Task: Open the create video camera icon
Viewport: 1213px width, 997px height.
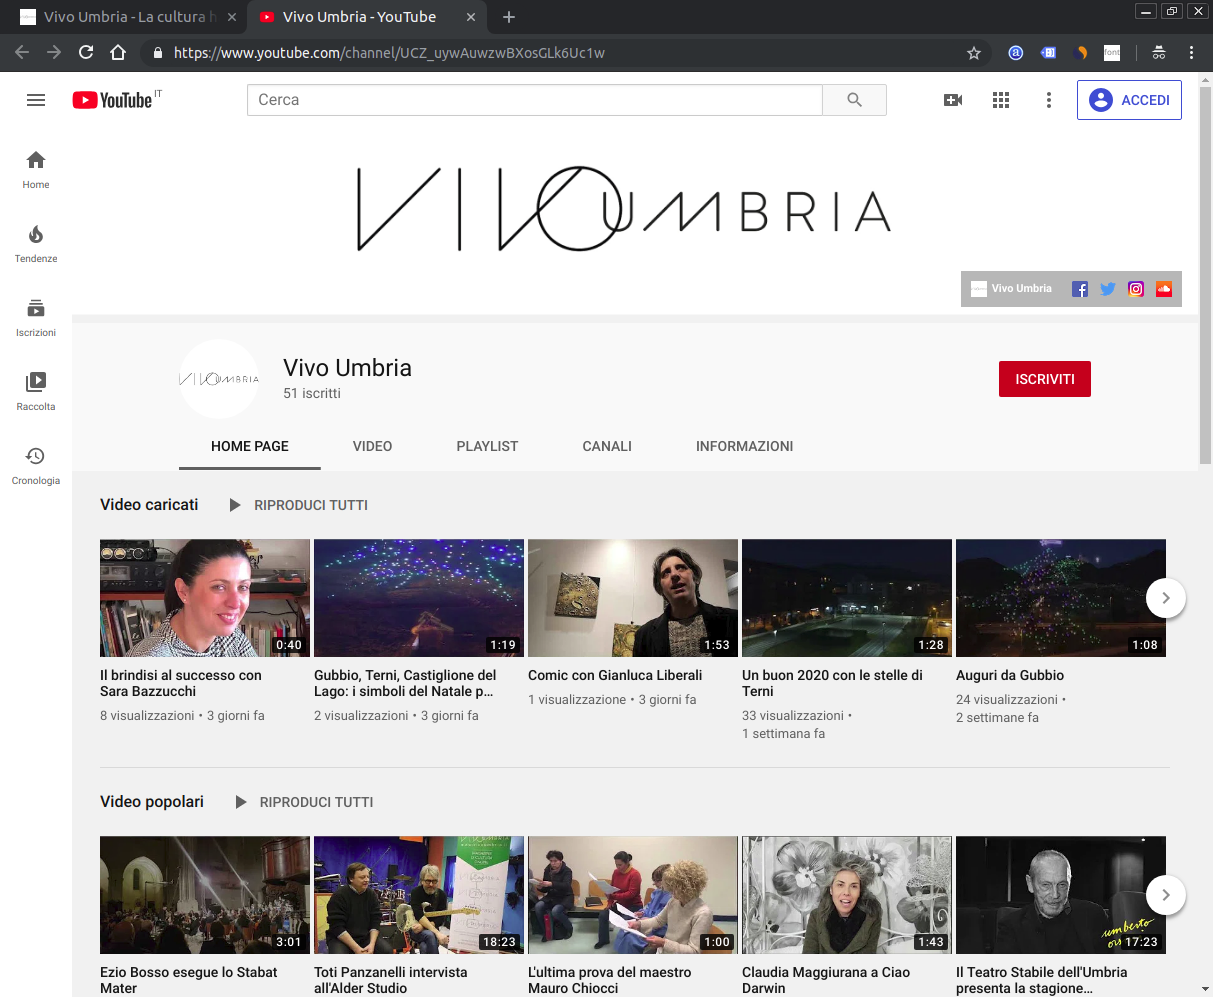Action: pyautogui.click(x=953, y=100)
